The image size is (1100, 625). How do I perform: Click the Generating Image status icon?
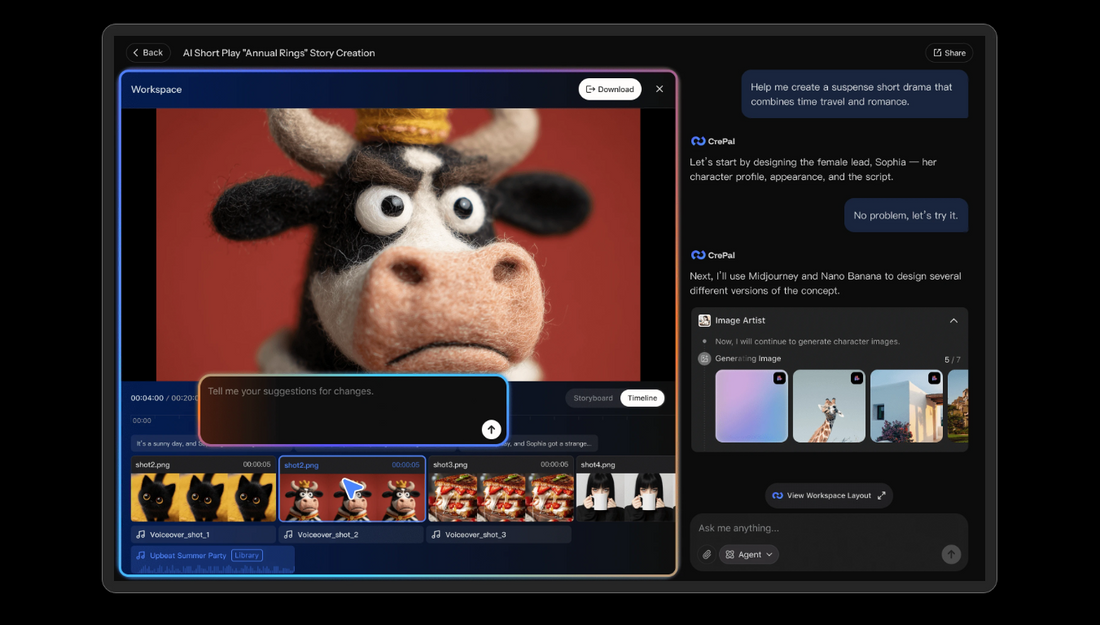coord(704,358)
